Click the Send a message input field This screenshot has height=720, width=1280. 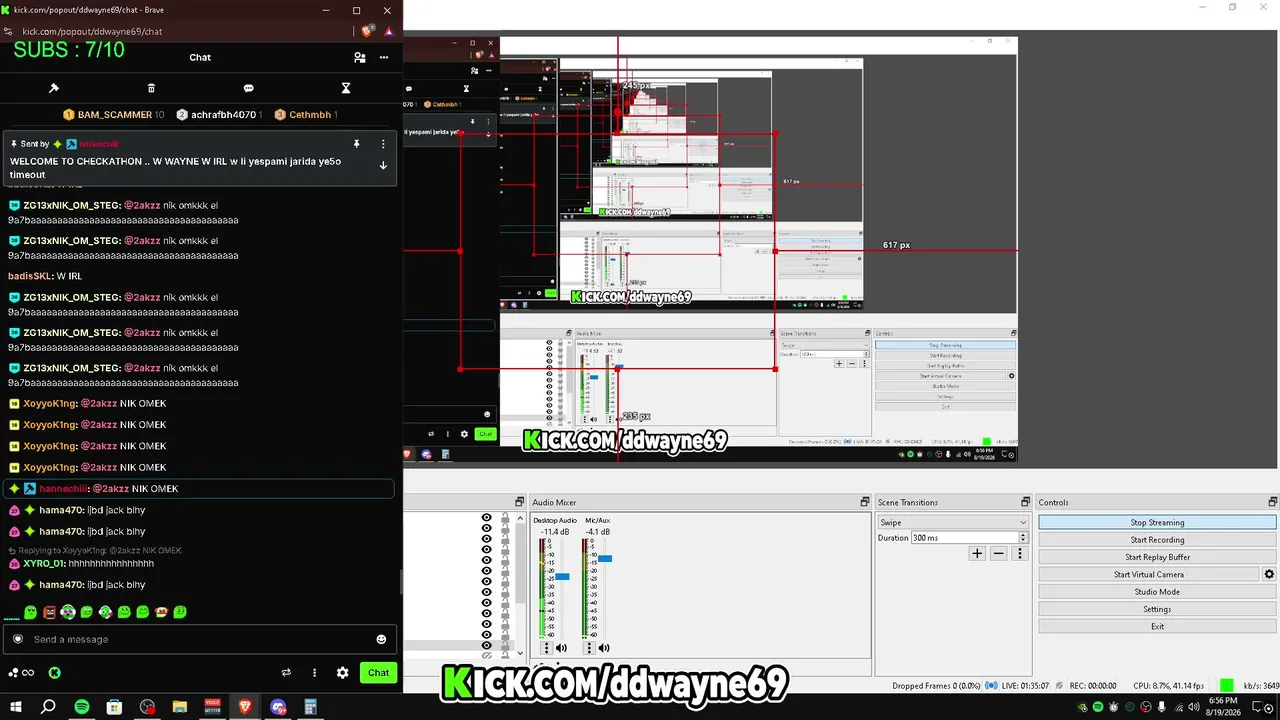click(x=200, y=639)
